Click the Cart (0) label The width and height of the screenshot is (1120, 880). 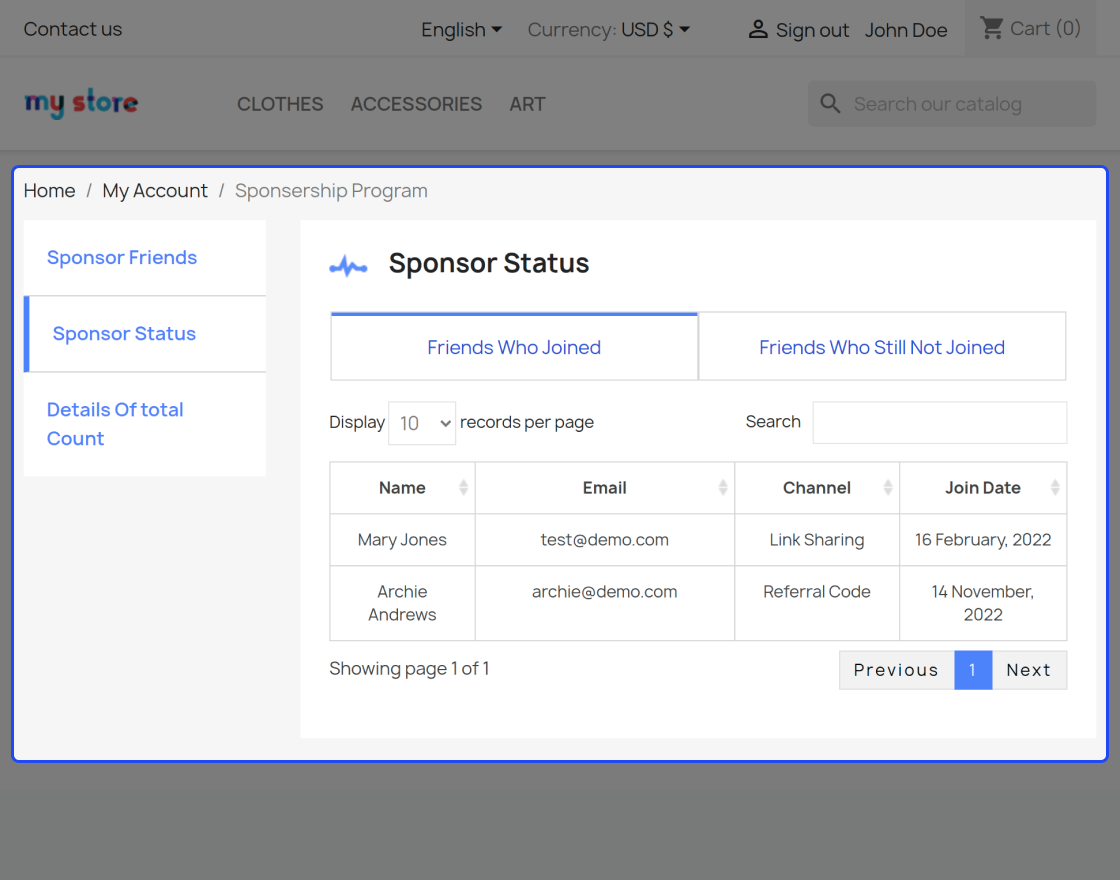click(x=1045, y=29)
